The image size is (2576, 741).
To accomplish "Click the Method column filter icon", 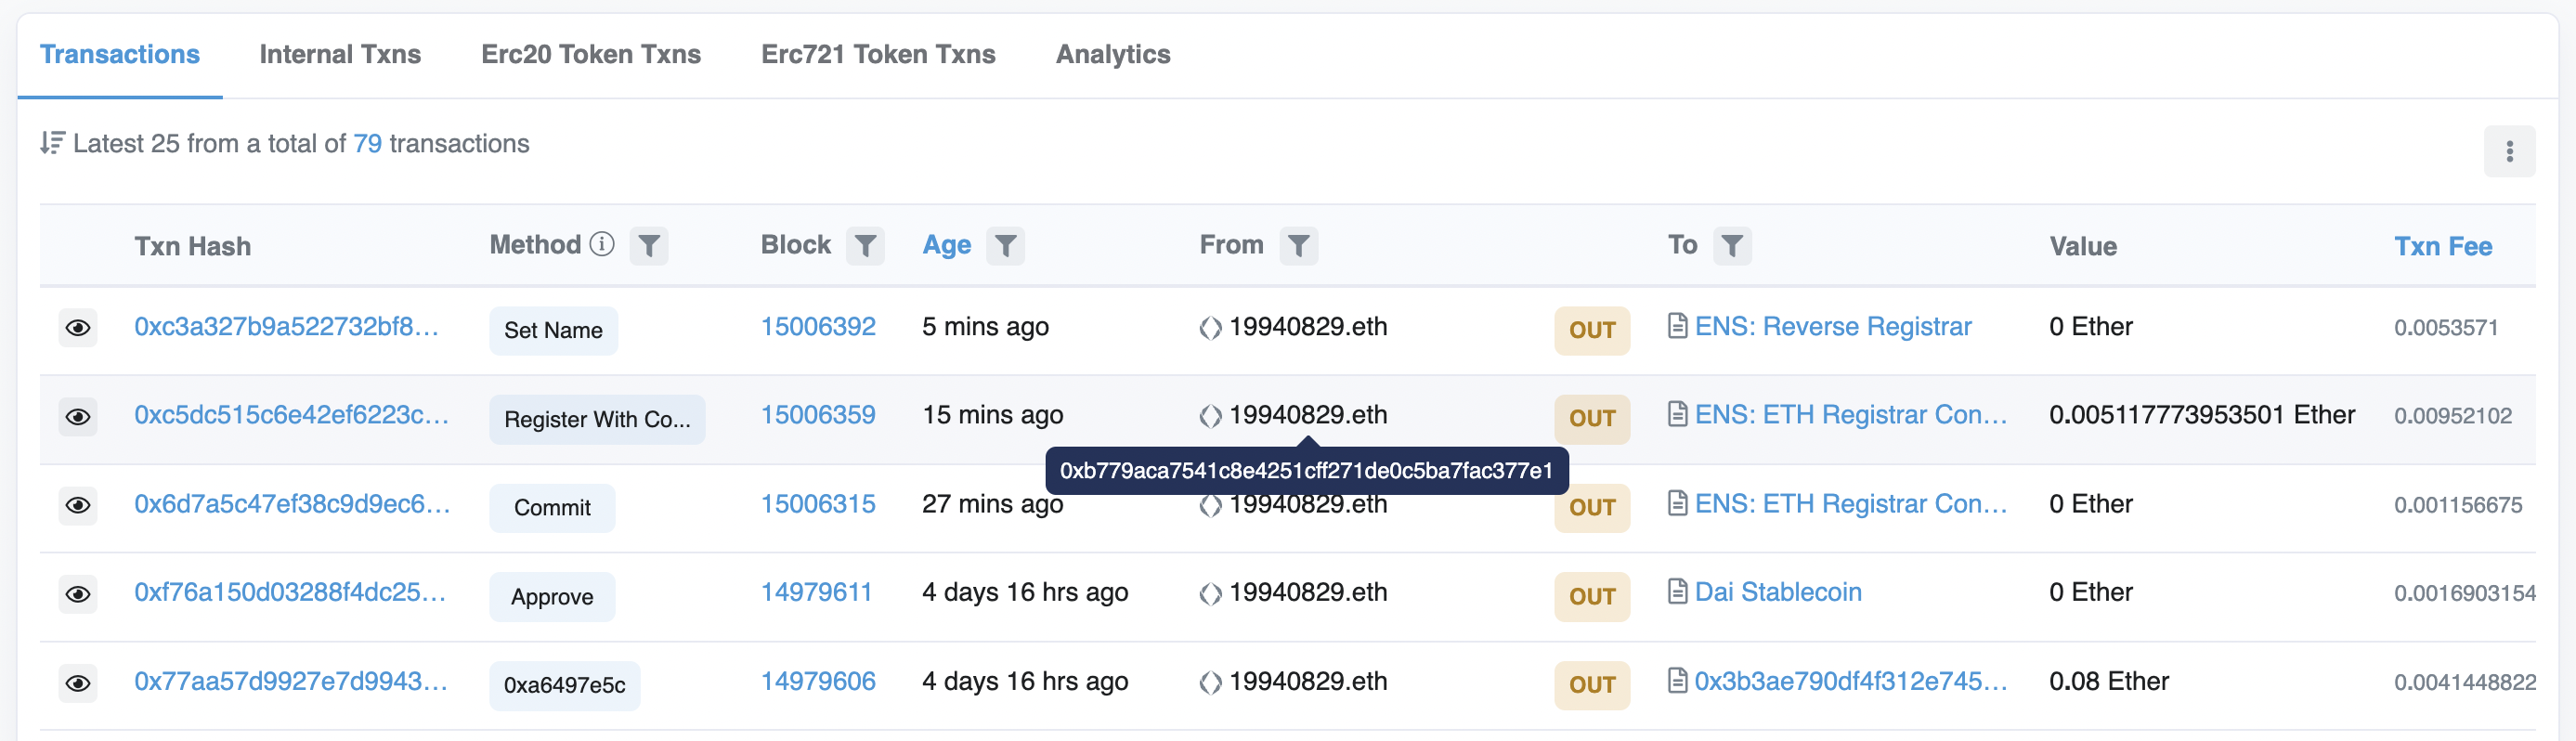I will (648, 246).
